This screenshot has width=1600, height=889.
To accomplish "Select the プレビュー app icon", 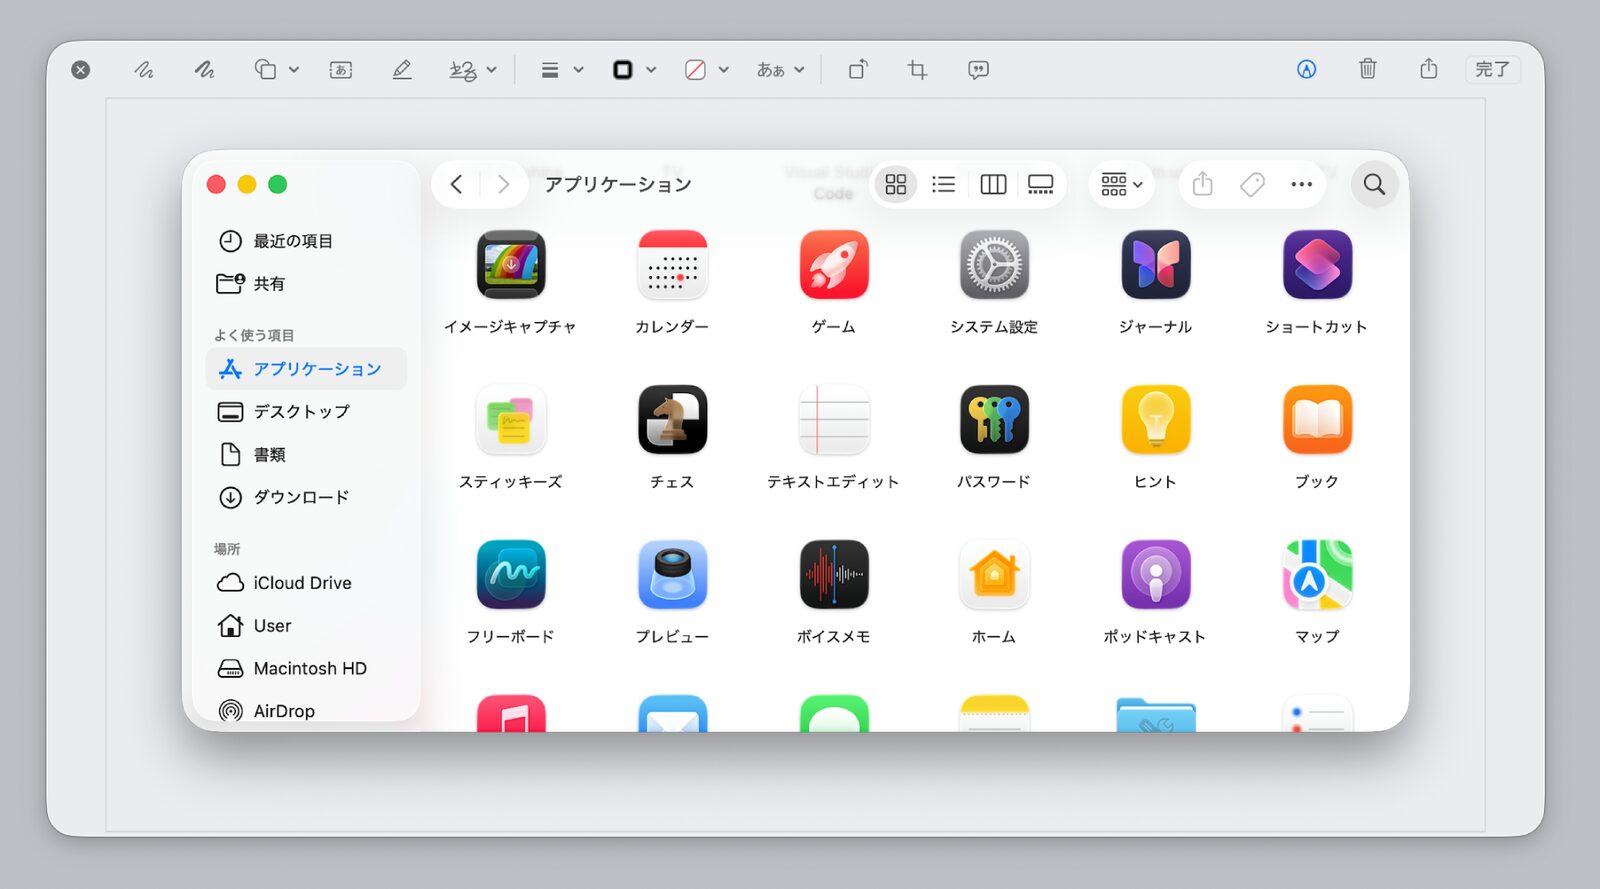I will click(672, 575).
